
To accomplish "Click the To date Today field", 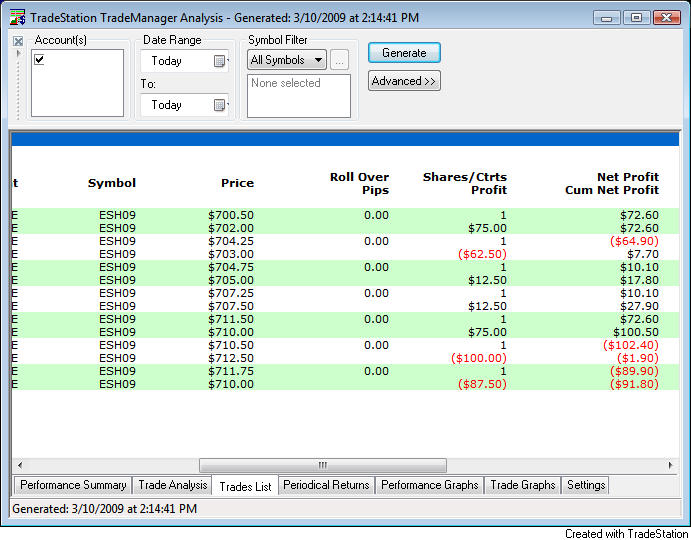I will click(x=184, y=105).
